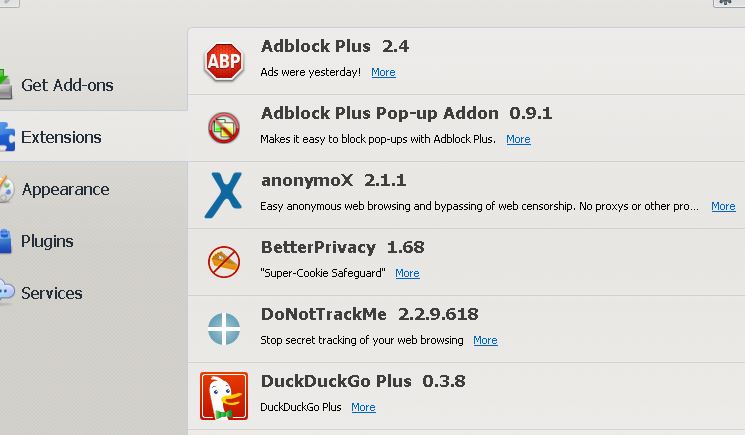Show More details for anonymoX
This screenshot has width=745, height=435.
tap(723, 206)
